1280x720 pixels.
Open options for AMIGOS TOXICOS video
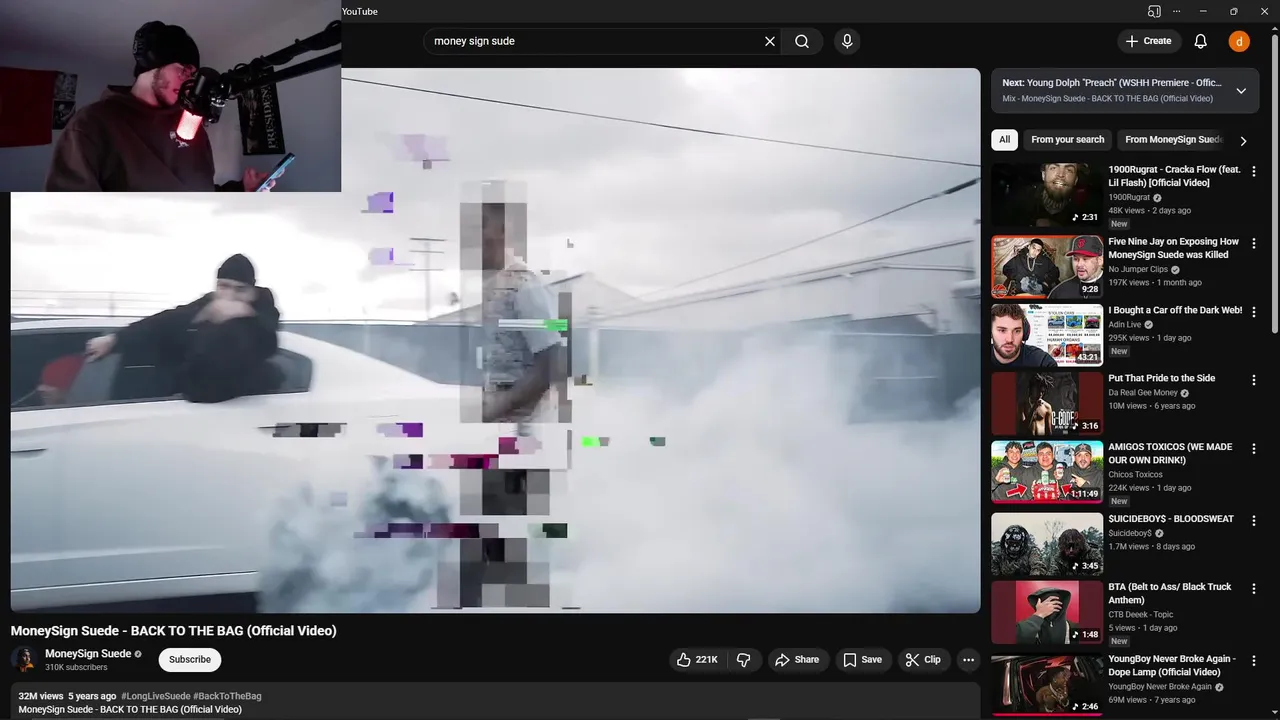coord(1254,450)
